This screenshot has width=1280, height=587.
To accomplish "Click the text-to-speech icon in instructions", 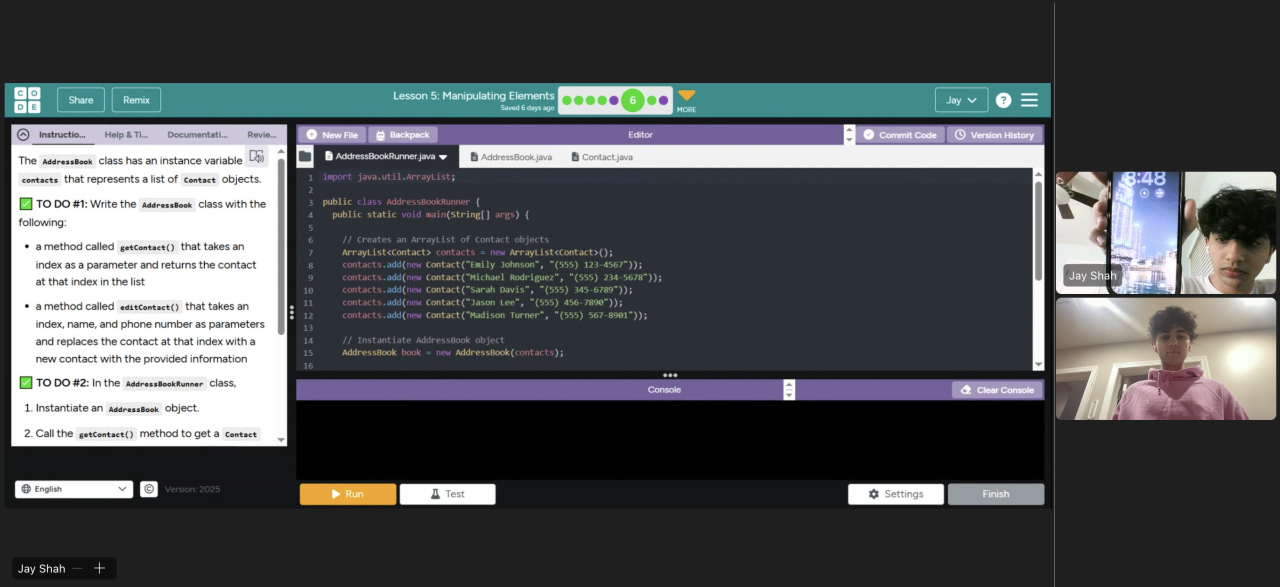I will 257,157.
